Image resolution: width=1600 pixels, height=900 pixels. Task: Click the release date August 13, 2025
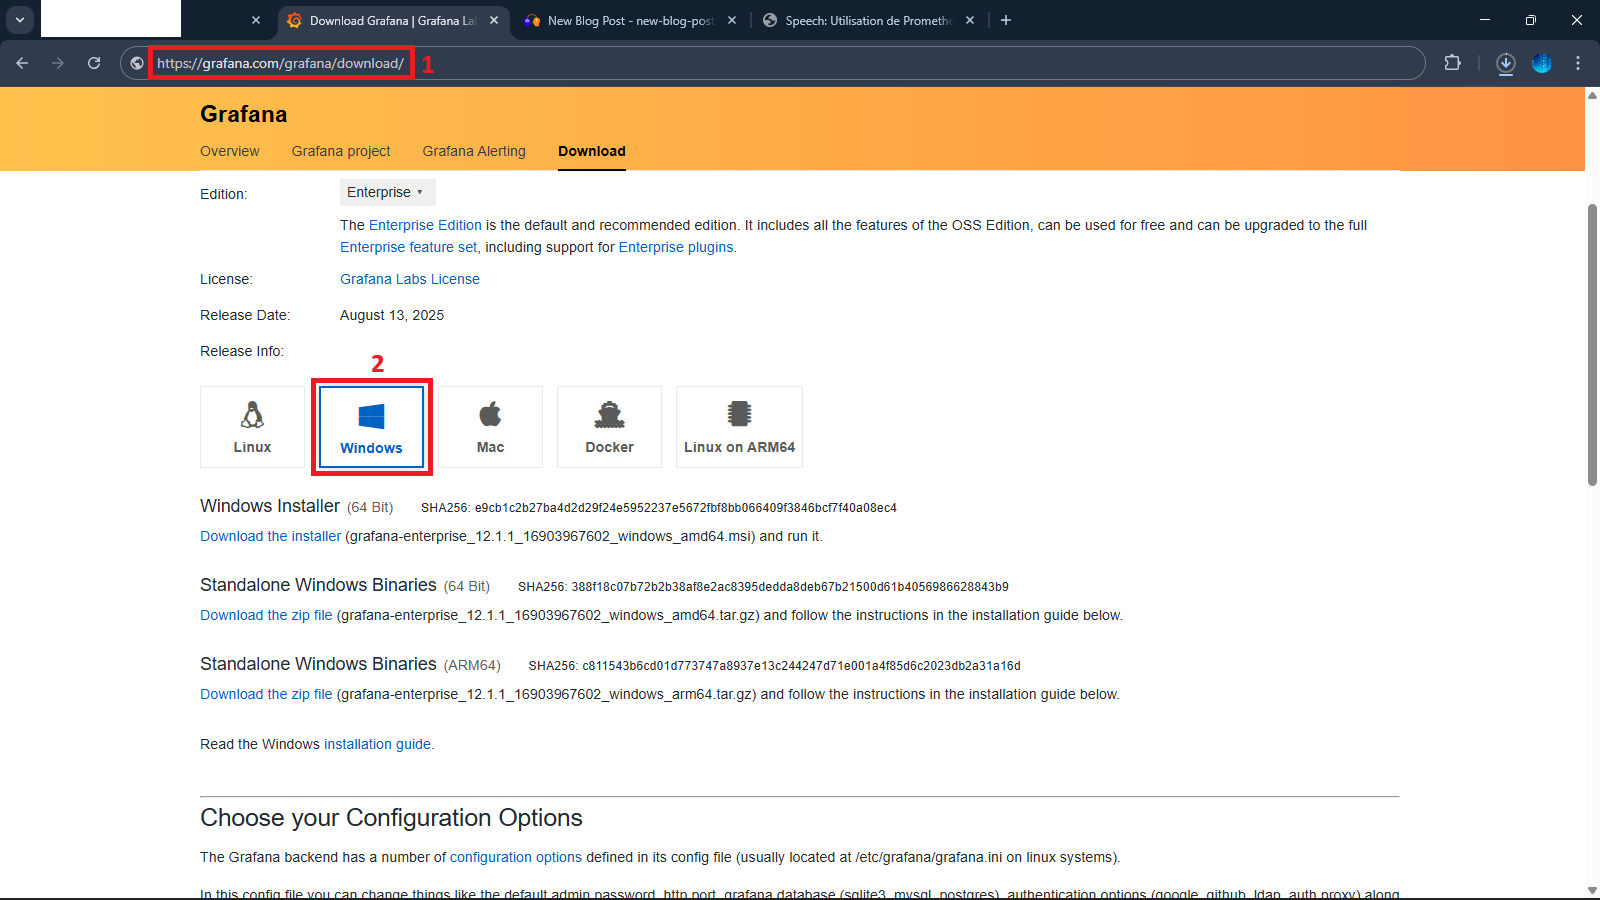pos(392,315)
